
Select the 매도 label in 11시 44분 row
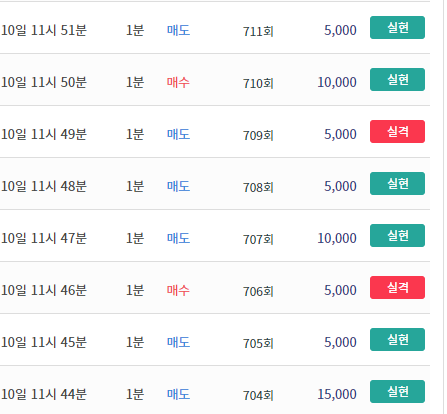(178, 394)
